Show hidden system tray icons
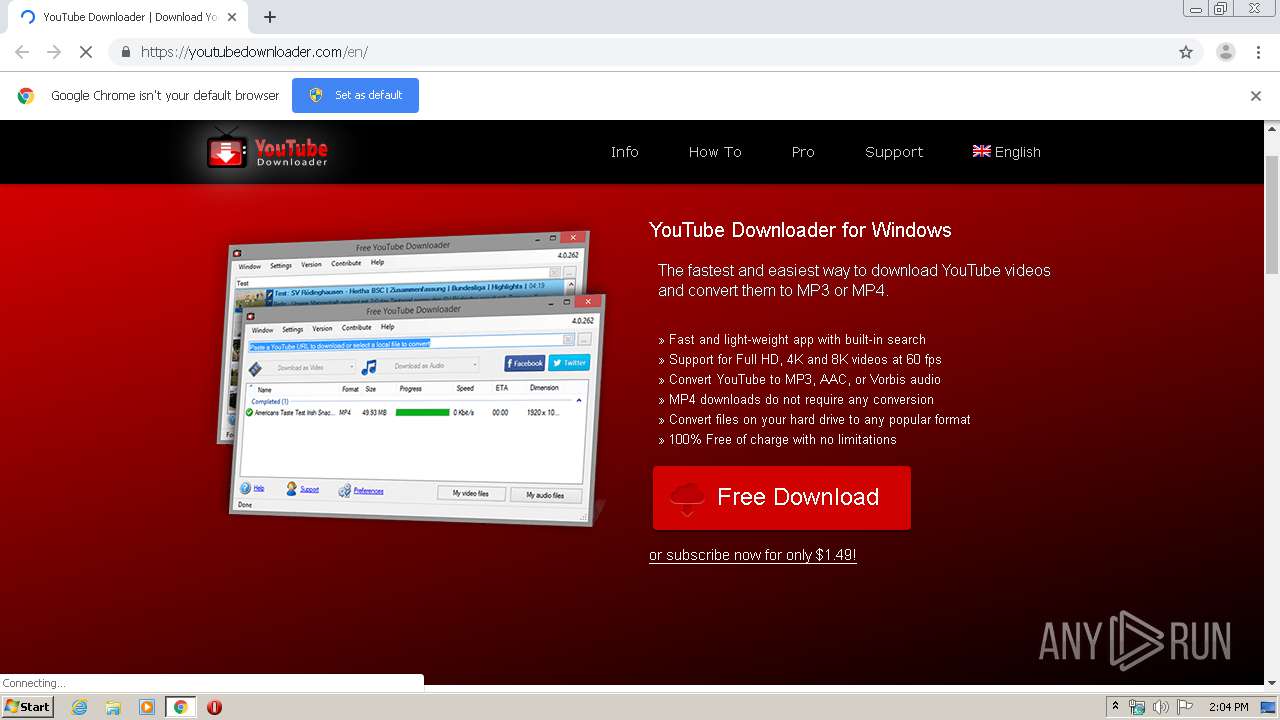This screenshot has width=1280, height=720. point(1115,707)
